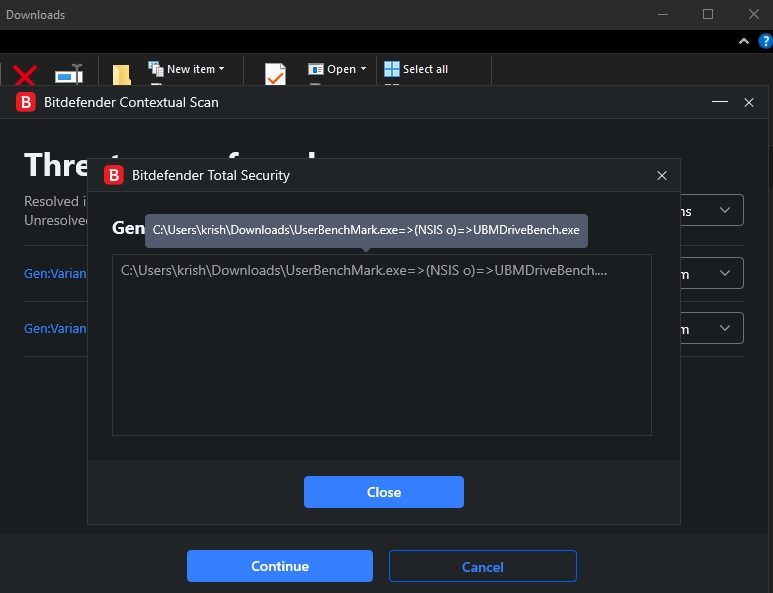The image size is (773, 593).
Task: Maximize the Downloads Explorer window
Action: pos(708,14)
